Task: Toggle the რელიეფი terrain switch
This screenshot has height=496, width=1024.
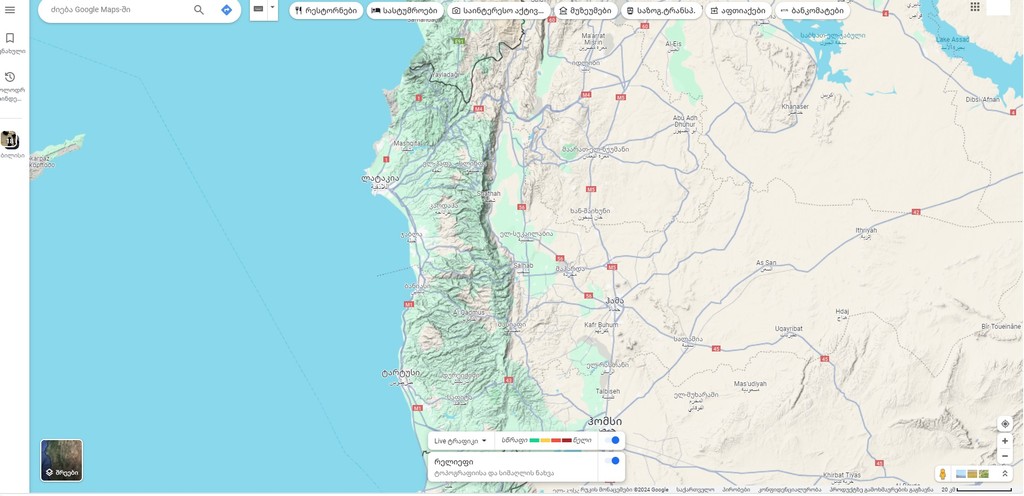Action: tap(612, 461)
